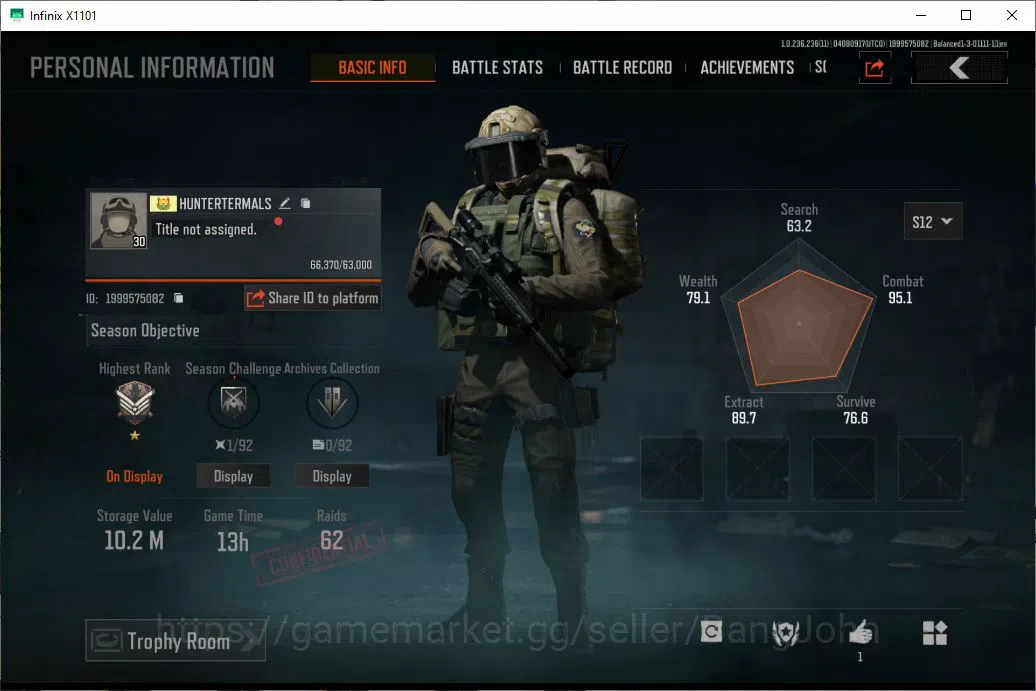Minimize the Infinix X1101 window
Image resolution: width=1036 pixels, height=691 pixels.
coord(920,15)
